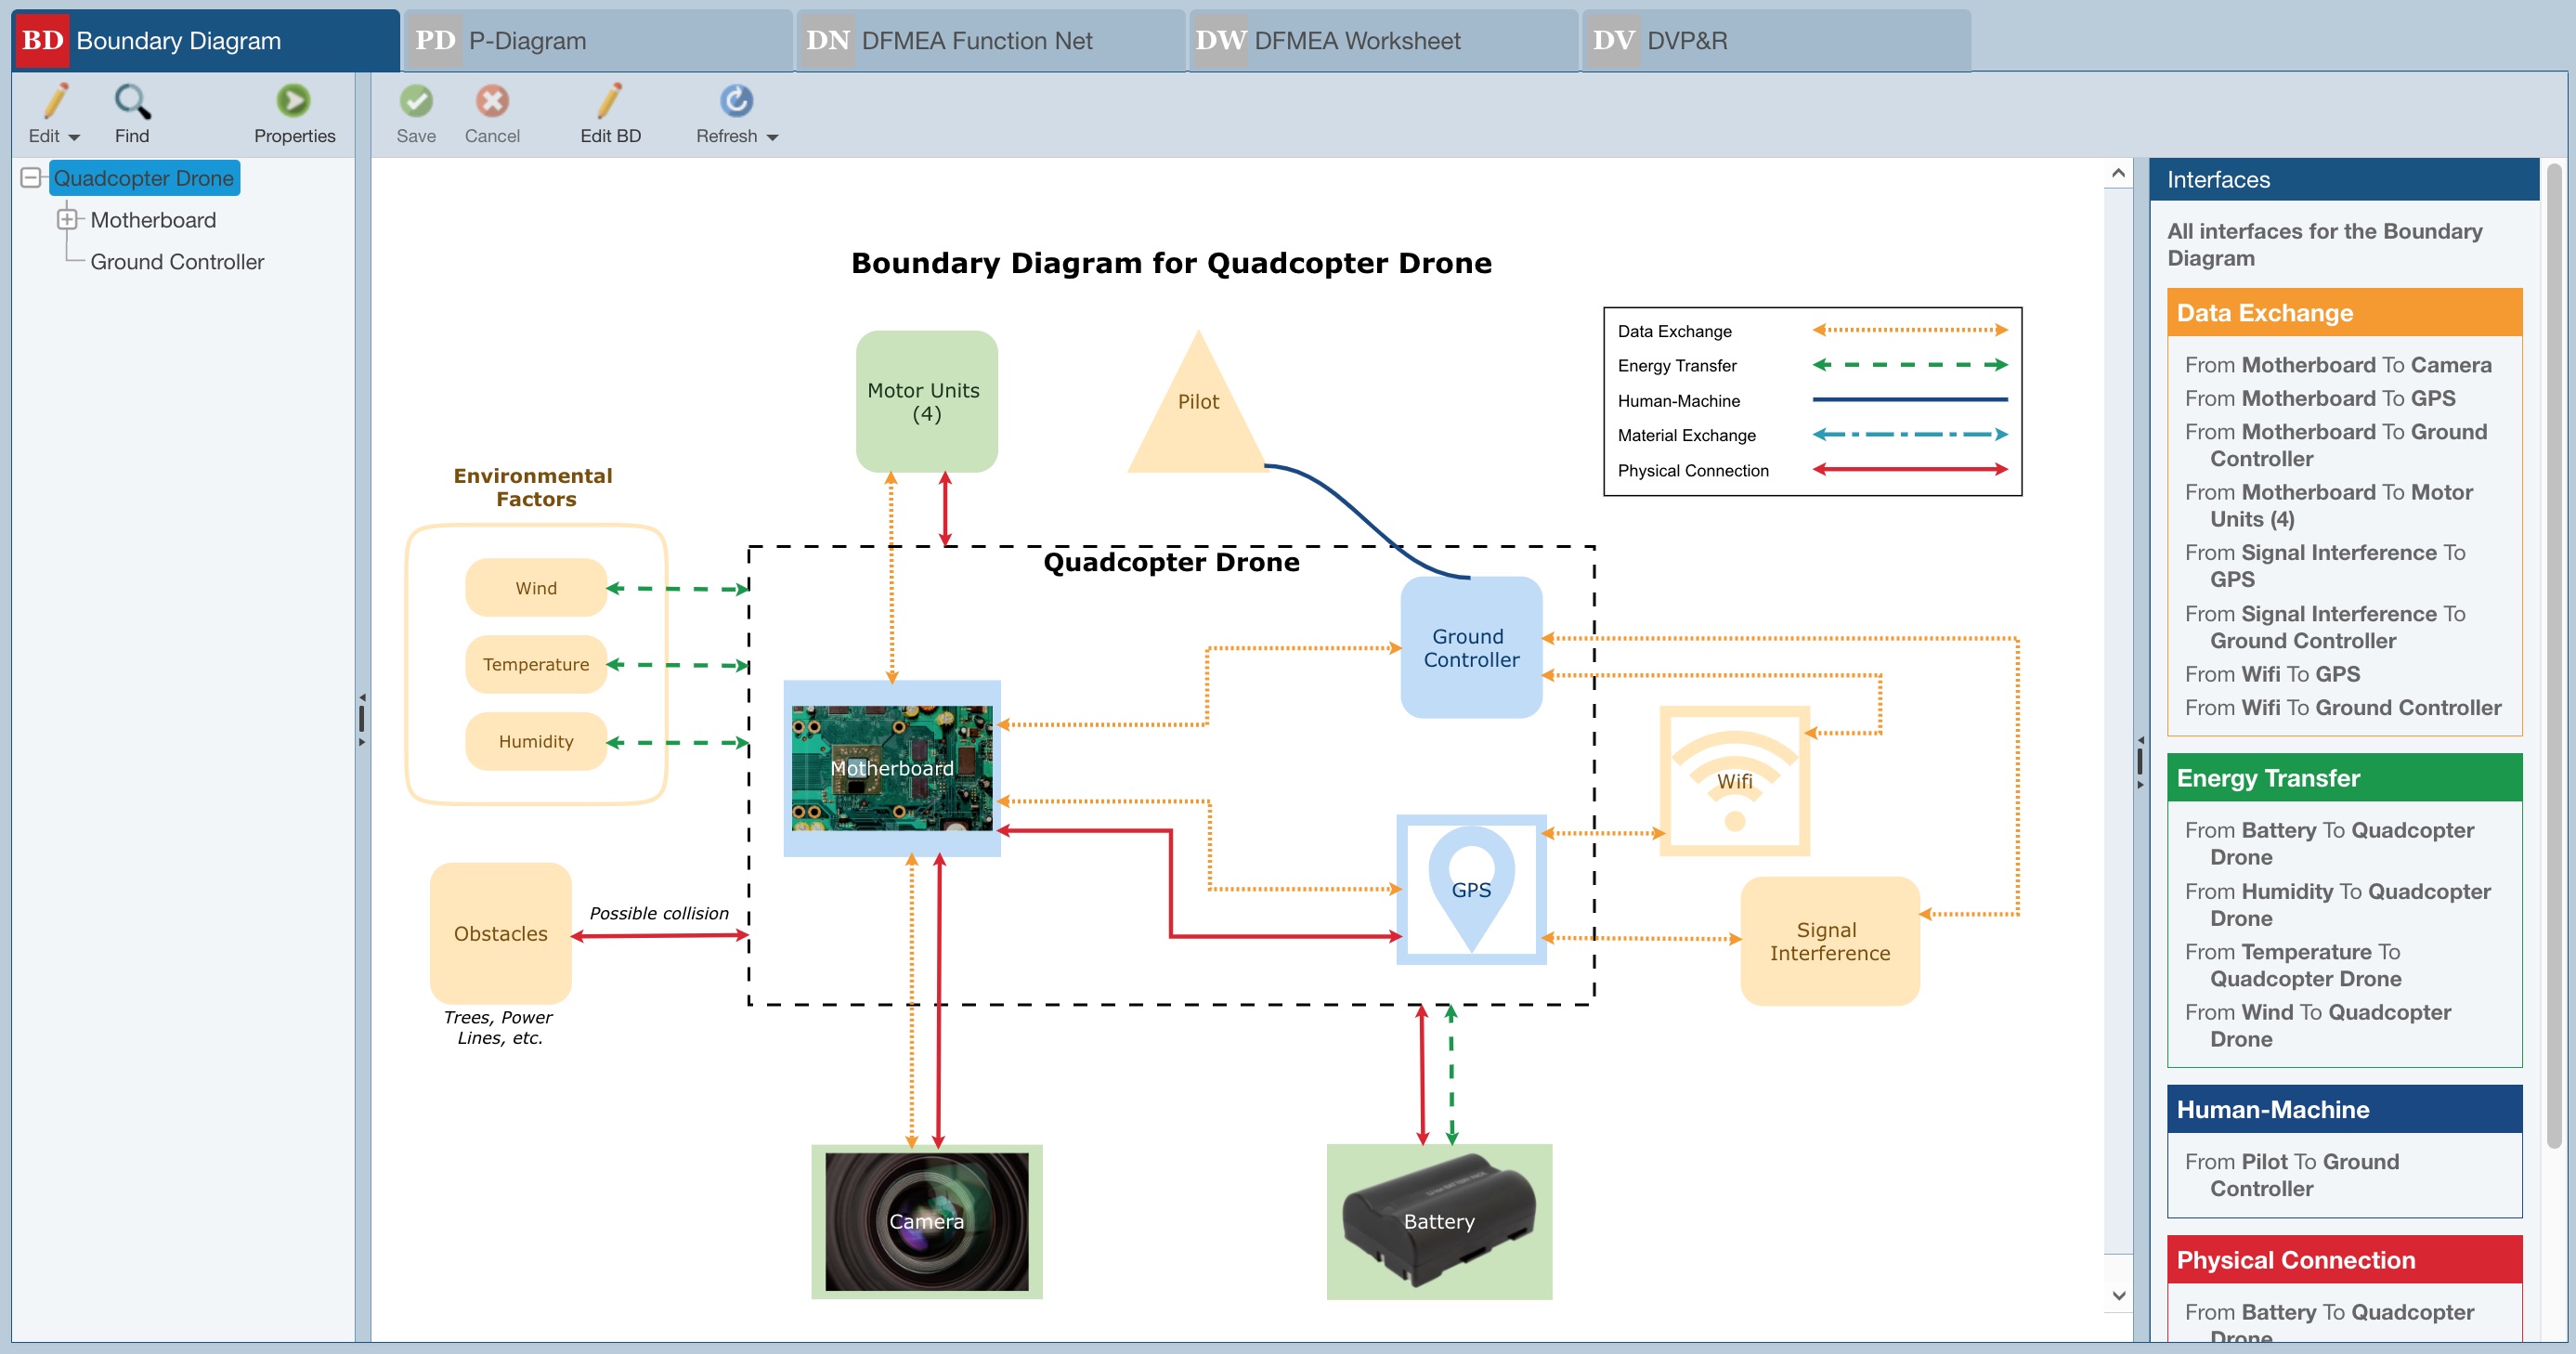Open the Edit BD editor

pyautogui.click(x=610, y=100)
